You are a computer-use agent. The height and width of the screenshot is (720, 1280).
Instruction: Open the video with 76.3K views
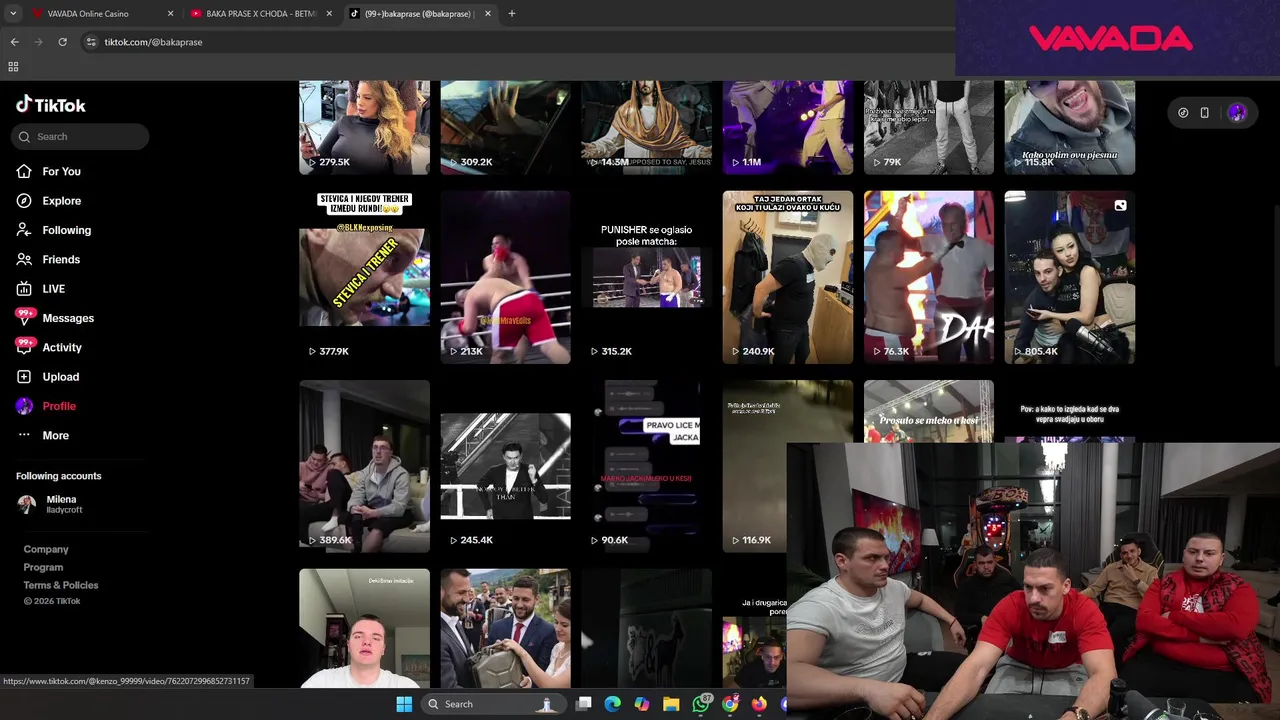tap(929, 277)
